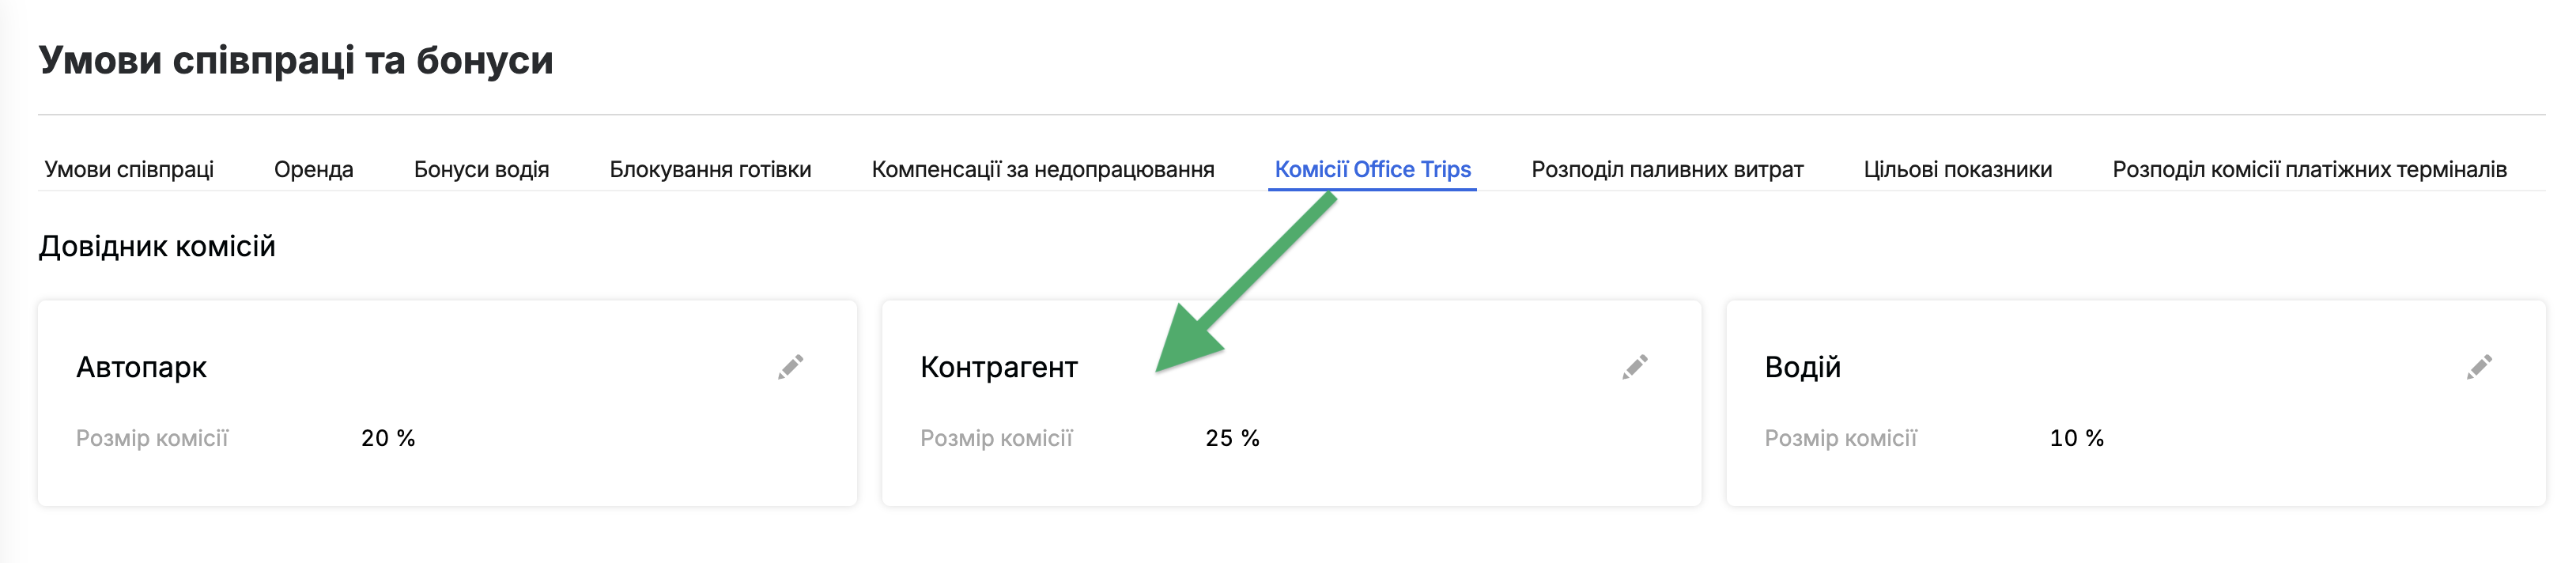
Task: Click the Умови співпраці та бонуси page title
Action: [x=296, y=60]
